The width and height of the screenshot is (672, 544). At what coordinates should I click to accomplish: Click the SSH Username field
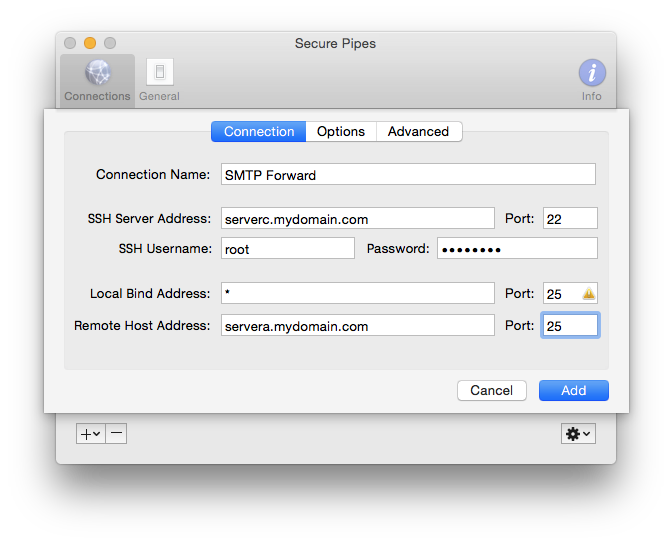tap(288, 248)
